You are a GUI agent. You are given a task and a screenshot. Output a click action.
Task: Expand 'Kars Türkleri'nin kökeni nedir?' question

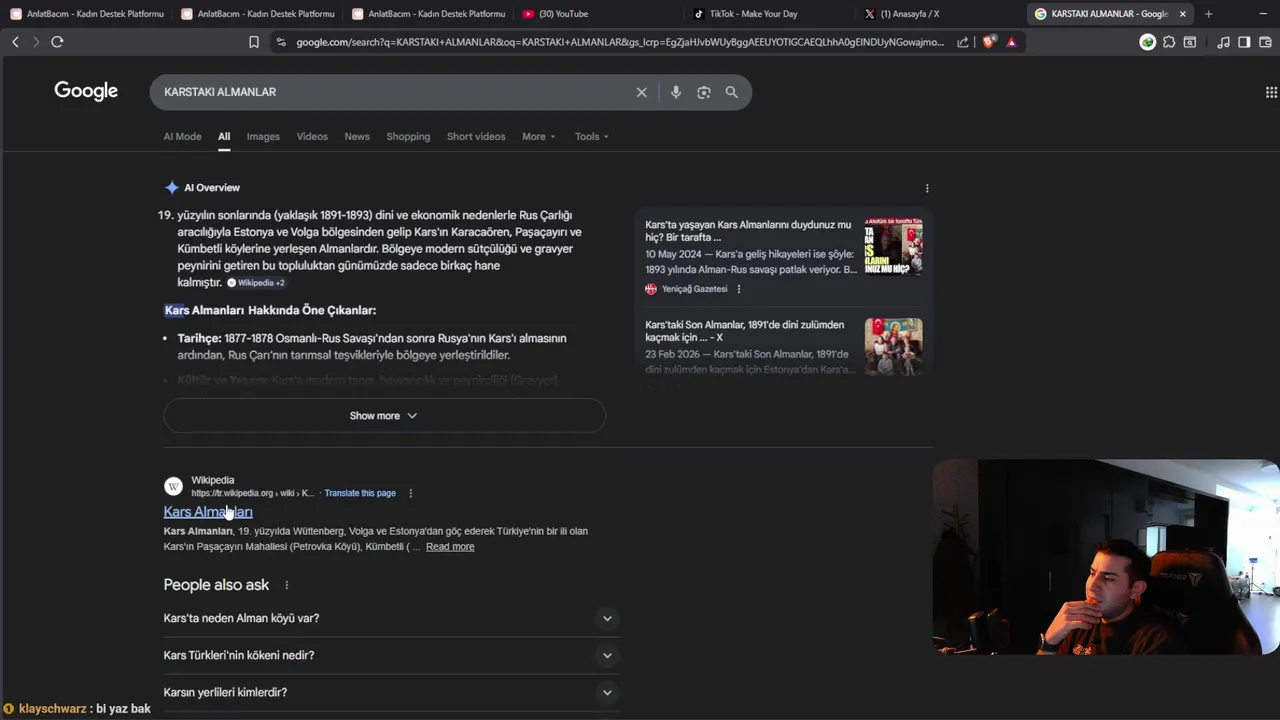click(x=391, y=655)
